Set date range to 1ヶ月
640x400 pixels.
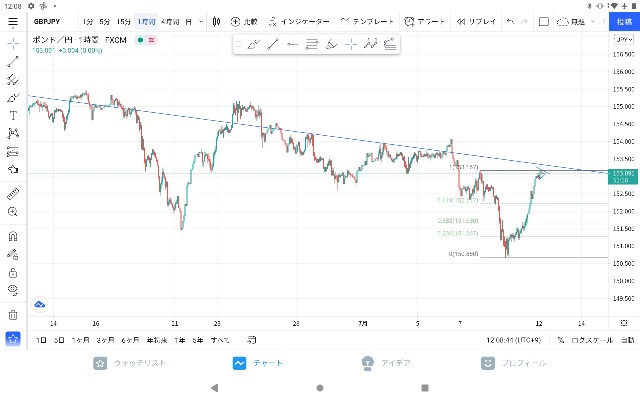tap(80, 340)
